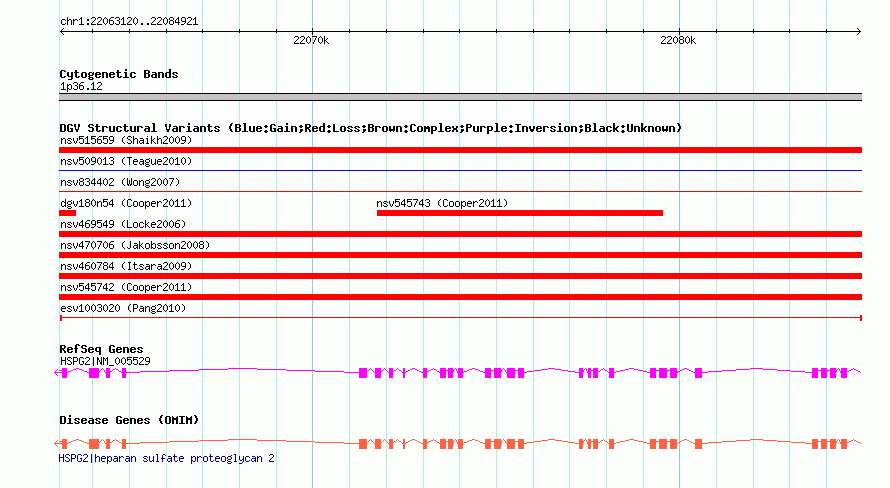Click the nsv545743 (Cooper2011) label
The height and width of the screenshot is (488, 890).
point(442,203)
